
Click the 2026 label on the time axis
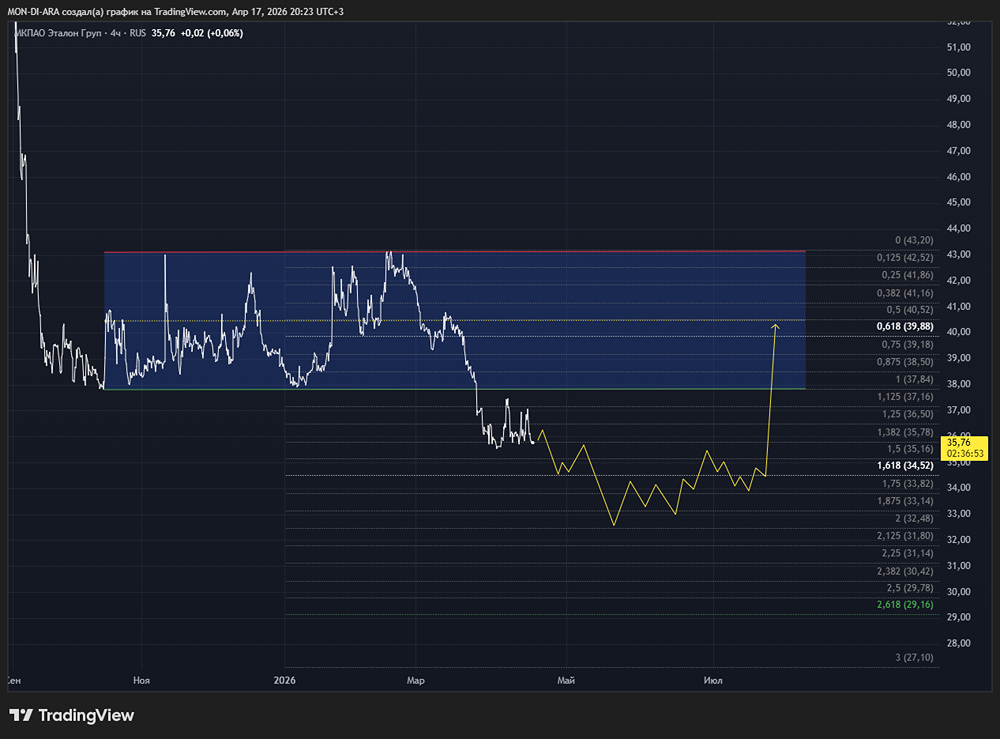click(284, 680)
